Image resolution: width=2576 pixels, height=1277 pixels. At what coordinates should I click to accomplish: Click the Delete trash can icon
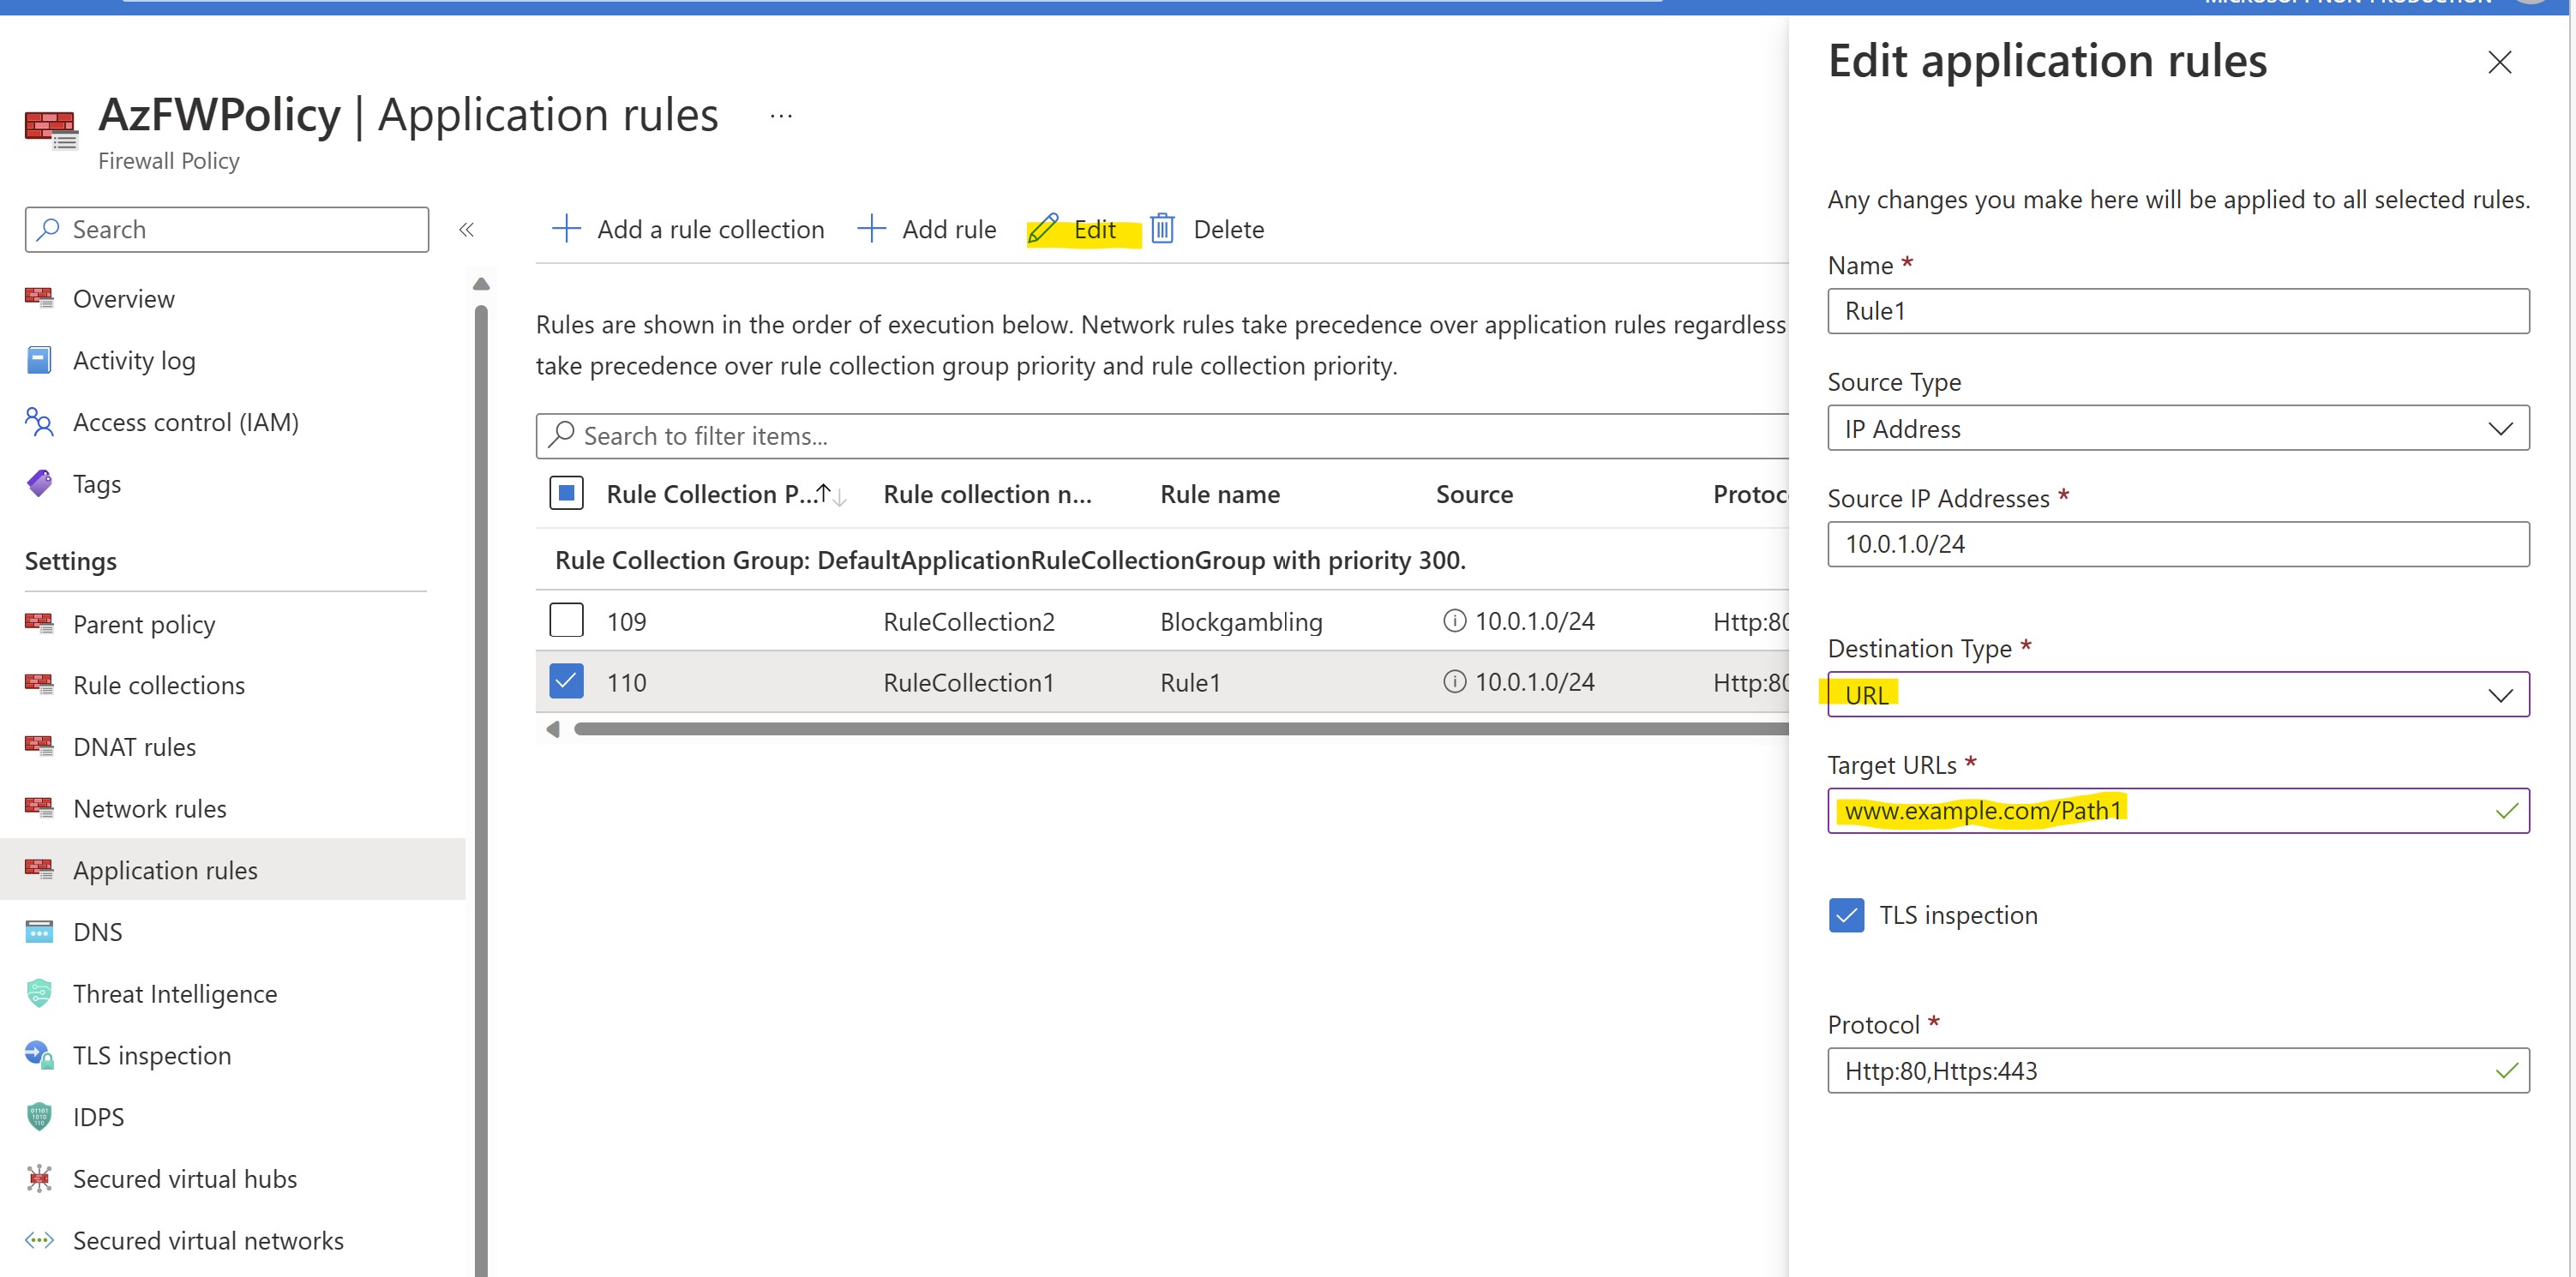coord(1162,229)
